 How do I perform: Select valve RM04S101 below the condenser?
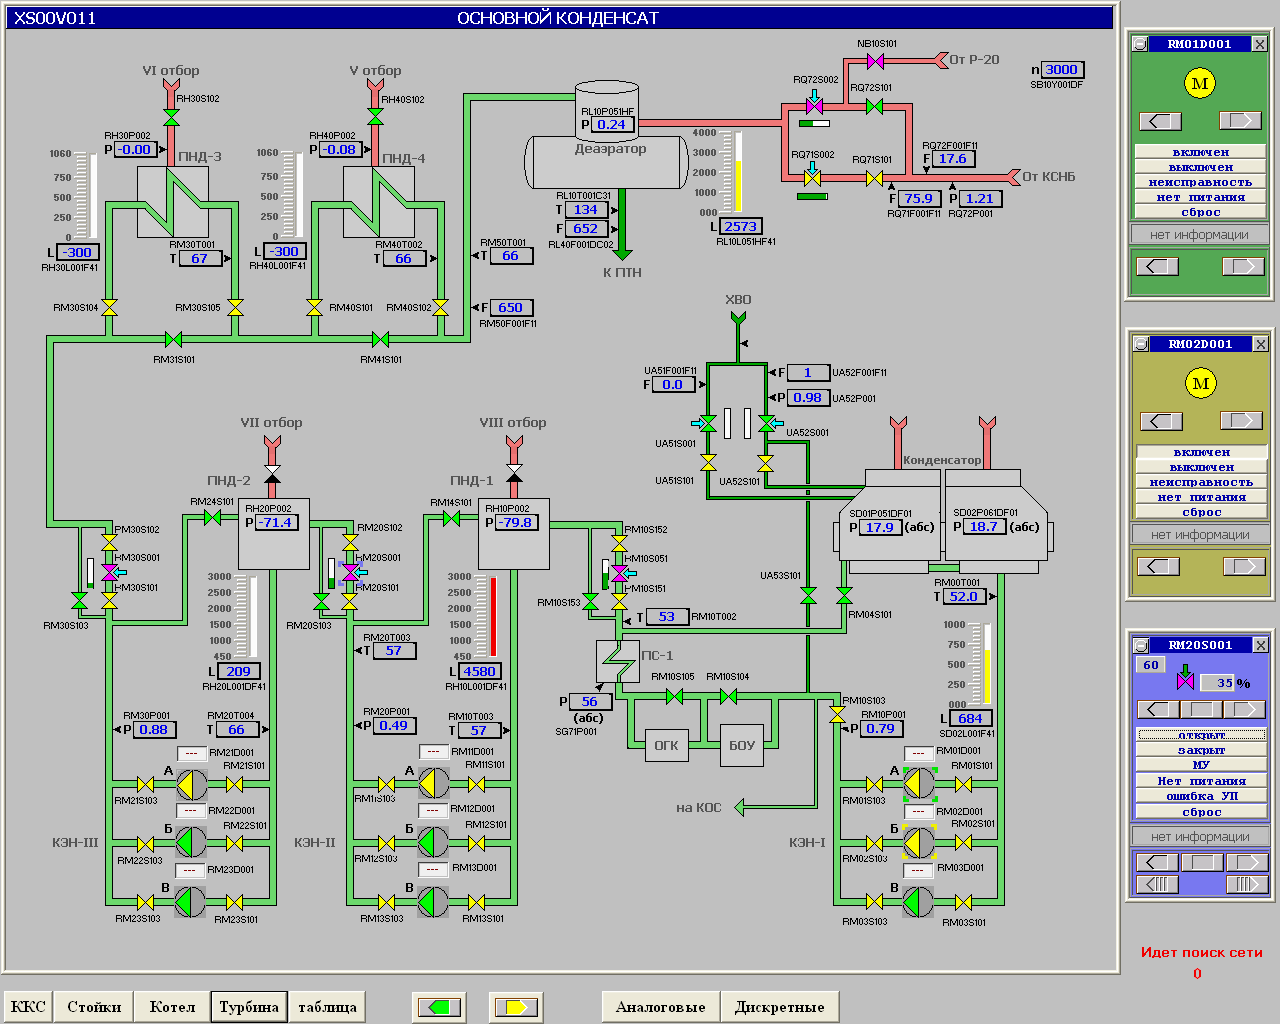pyautogui.click(x=844, y=596)
